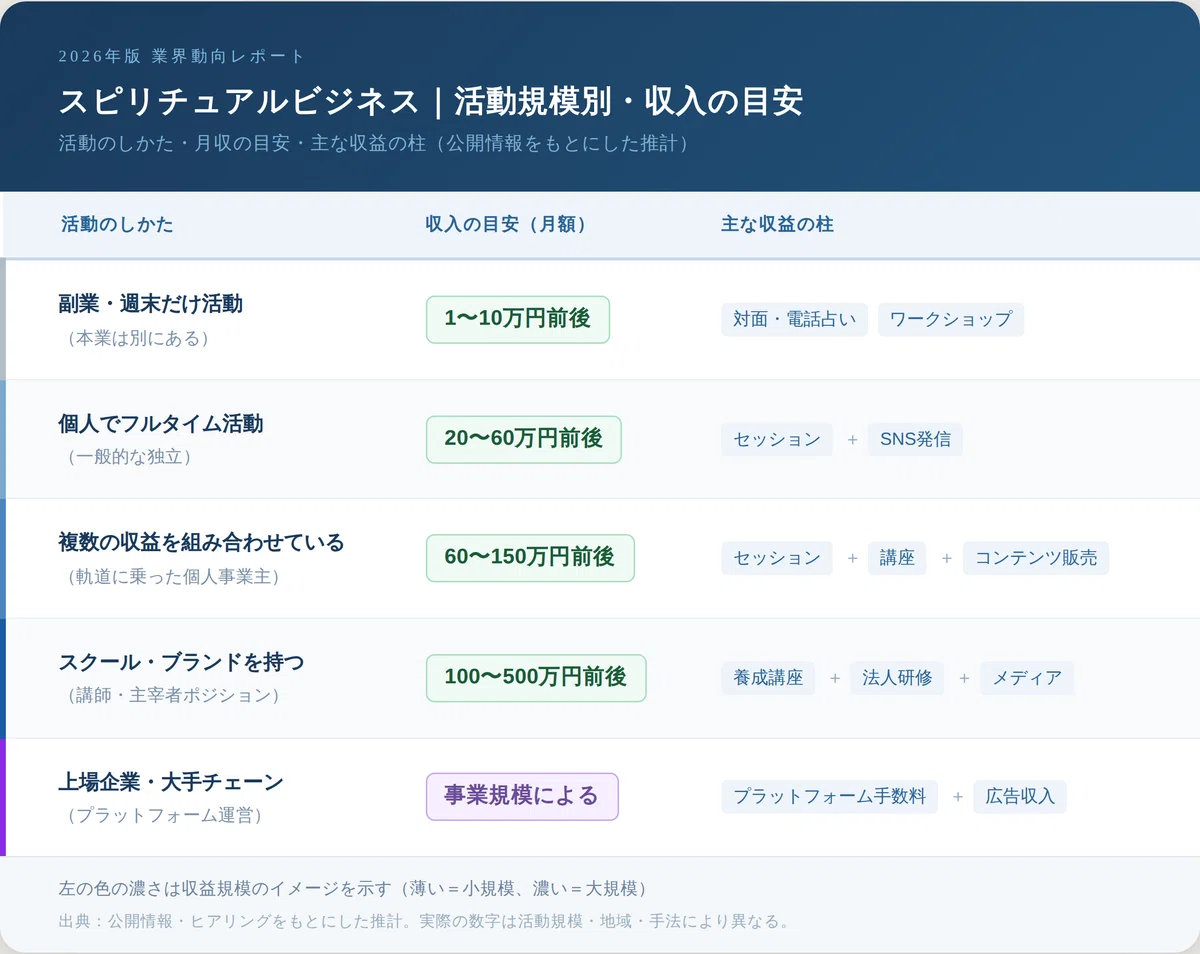Click the source note starting 出典：公開情報・ヒアリング
The width and height of the screenshot is (1200, 954).
click(x=427, y=921)
